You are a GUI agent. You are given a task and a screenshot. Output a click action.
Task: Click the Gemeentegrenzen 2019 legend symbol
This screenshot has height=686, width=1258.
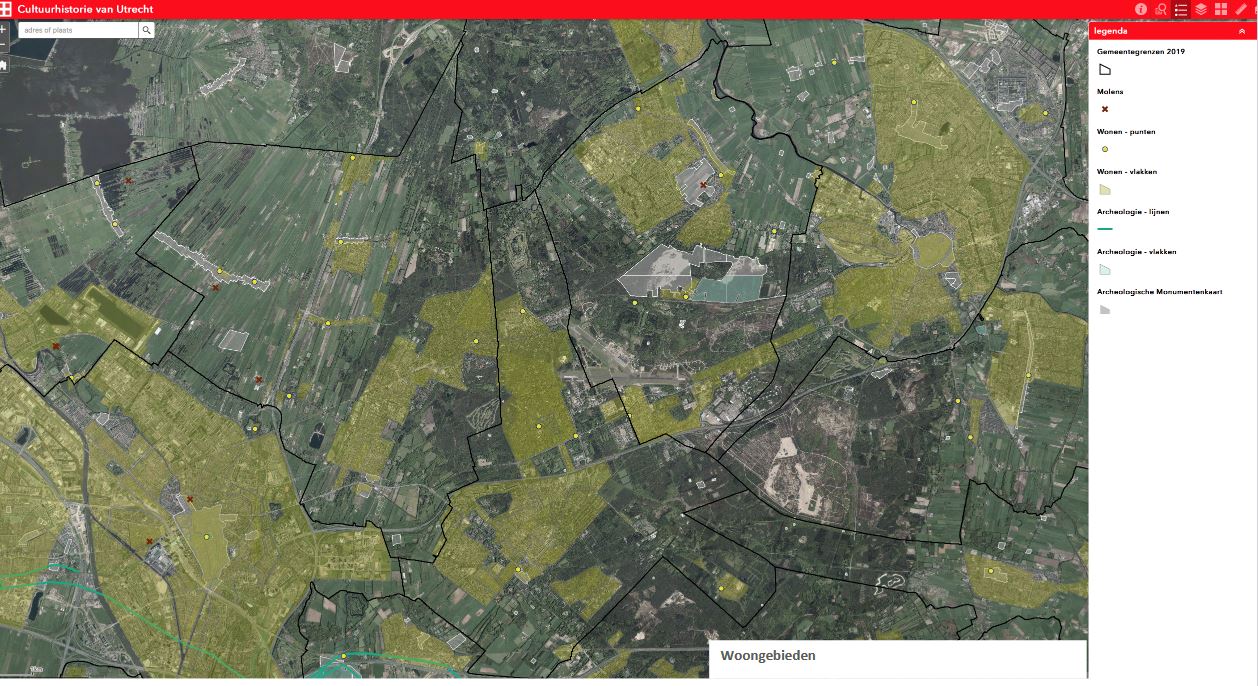(1105, 70)
